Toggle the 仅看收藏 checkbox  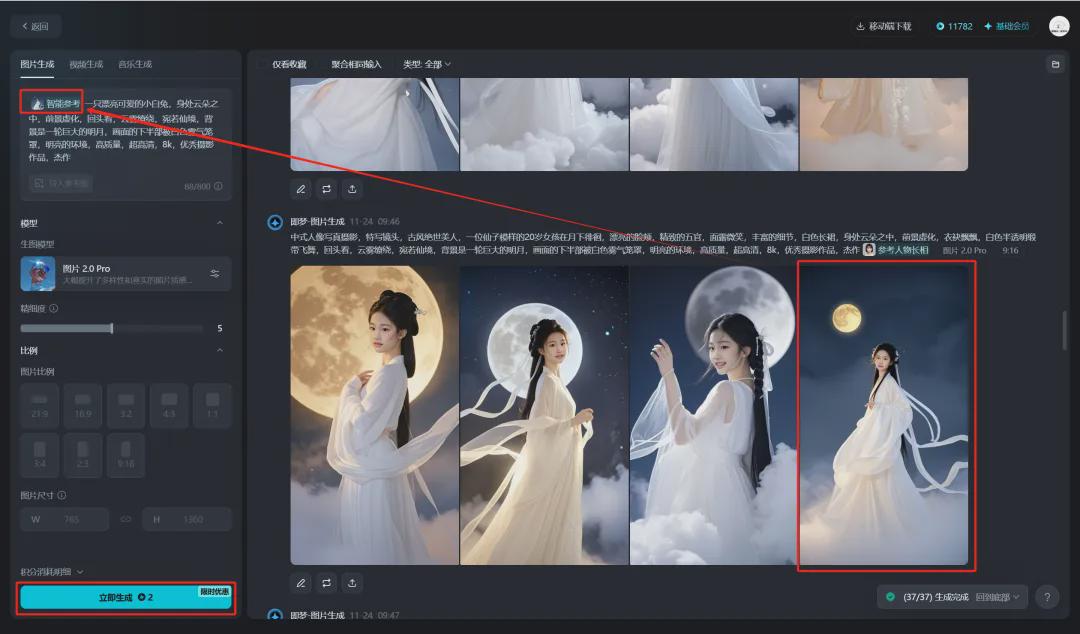point(264,64)
